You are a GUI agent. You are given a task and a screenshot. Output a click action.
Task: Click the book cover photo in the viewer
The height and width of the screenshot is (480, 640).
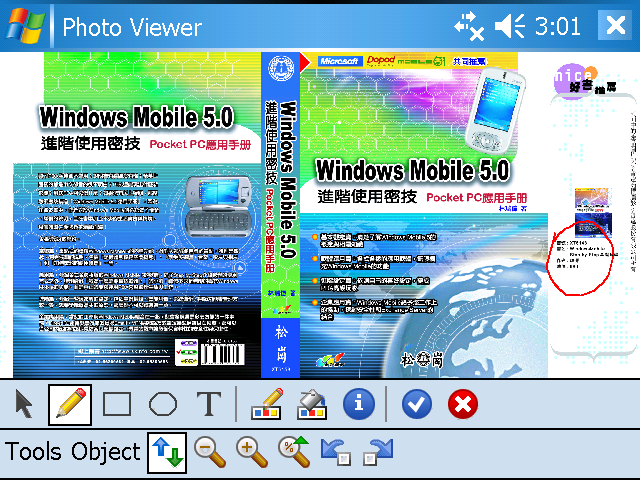[320, 215]
